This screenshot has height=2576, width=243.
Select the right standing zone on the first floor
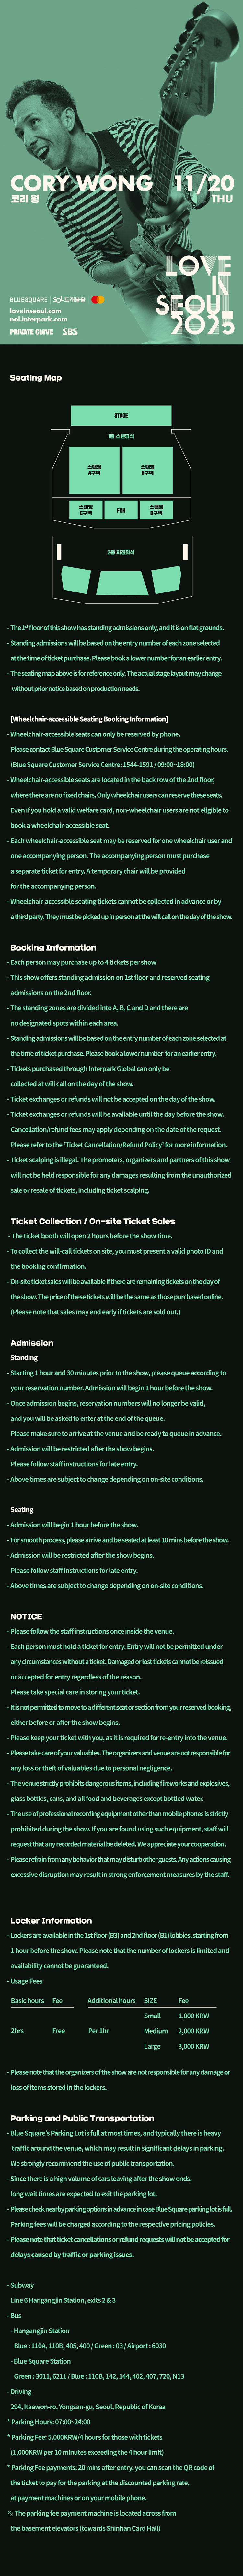[147, 470]
